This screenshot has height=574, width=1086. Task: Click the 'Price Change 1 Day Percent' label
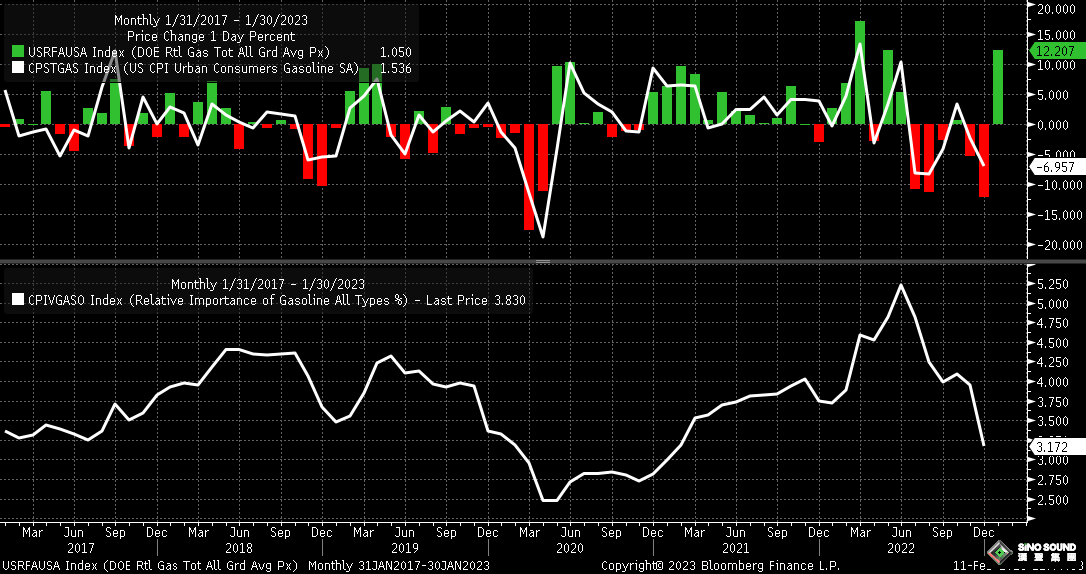click(x=211, y=36)
